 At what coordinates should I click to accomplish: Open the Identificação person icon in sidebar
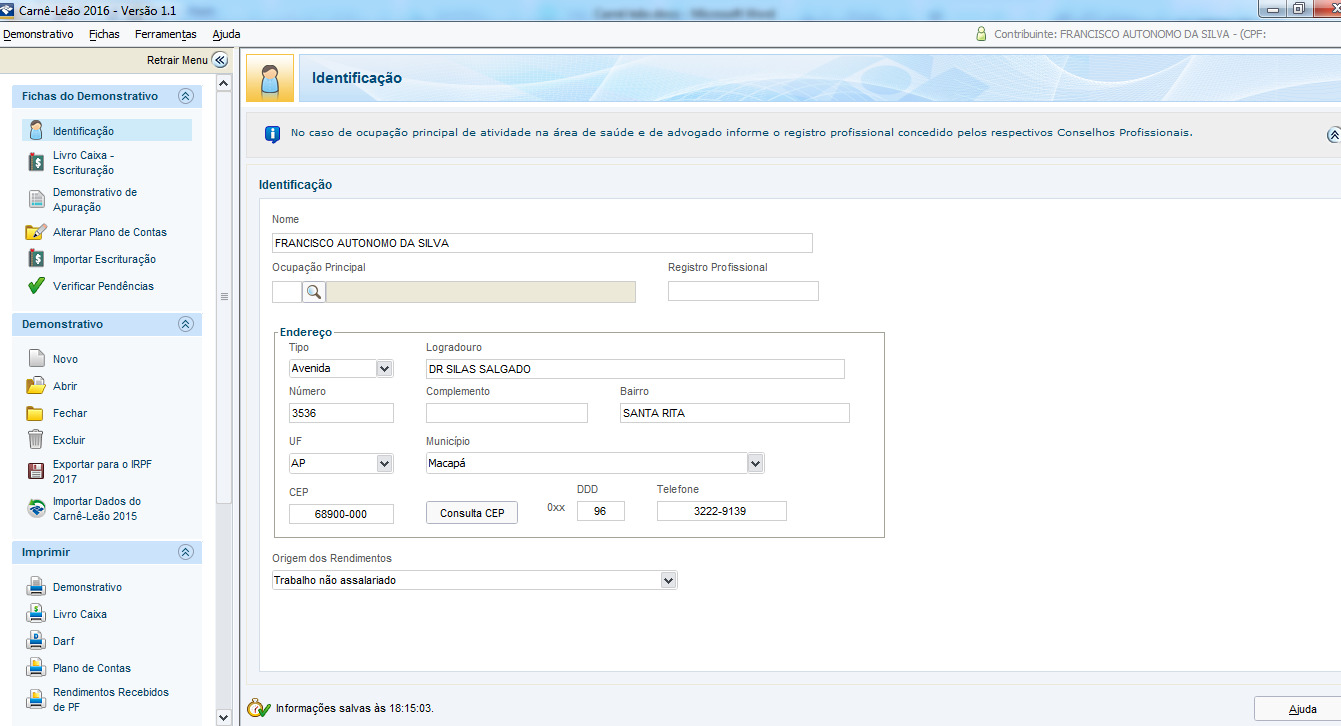[36, 131]
